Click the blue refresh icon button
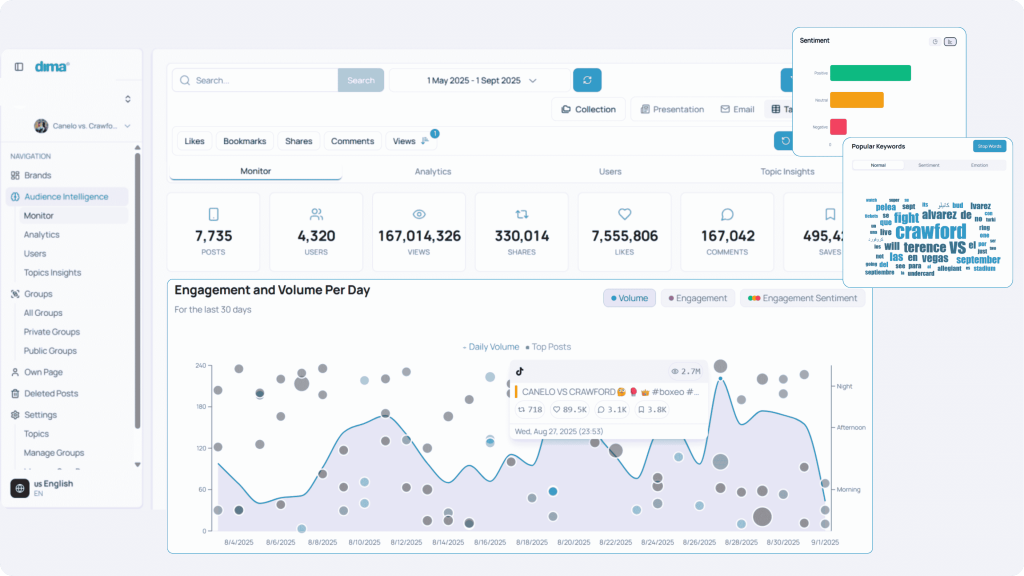 [x=587, y=80]
